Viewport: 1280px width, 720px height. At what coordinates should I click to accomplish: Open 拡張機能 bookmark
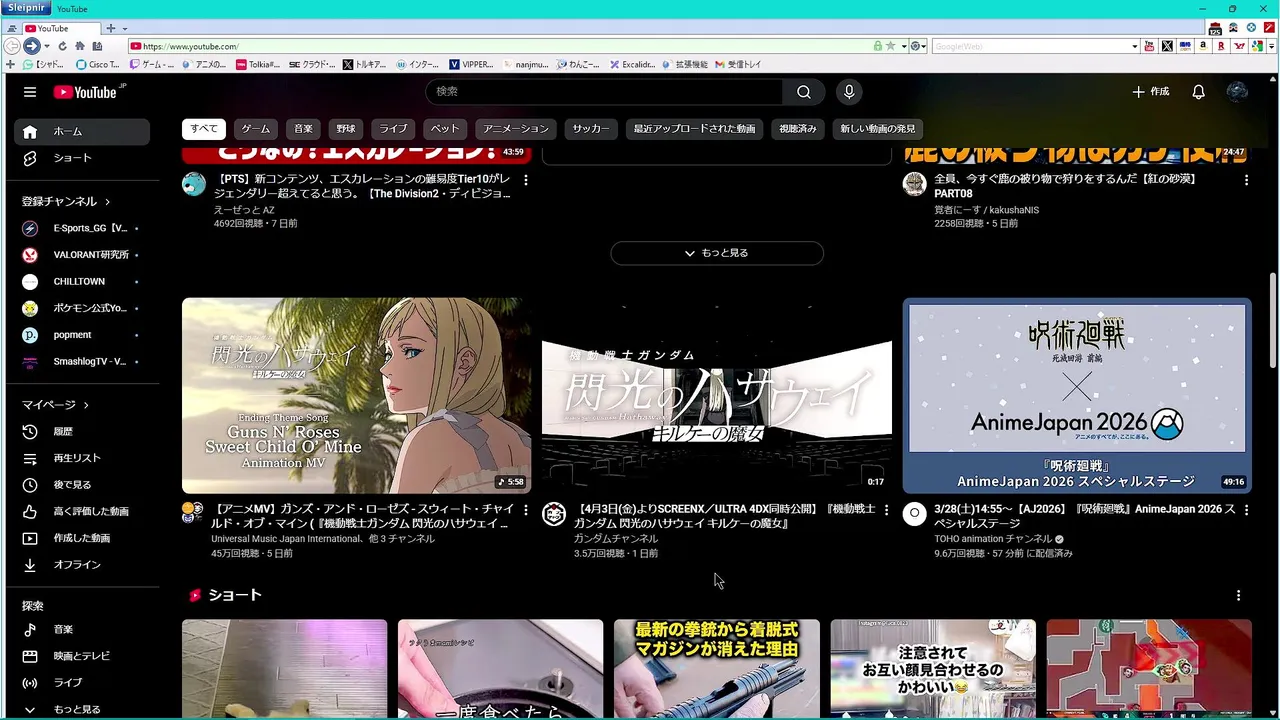tap(684, 64)
